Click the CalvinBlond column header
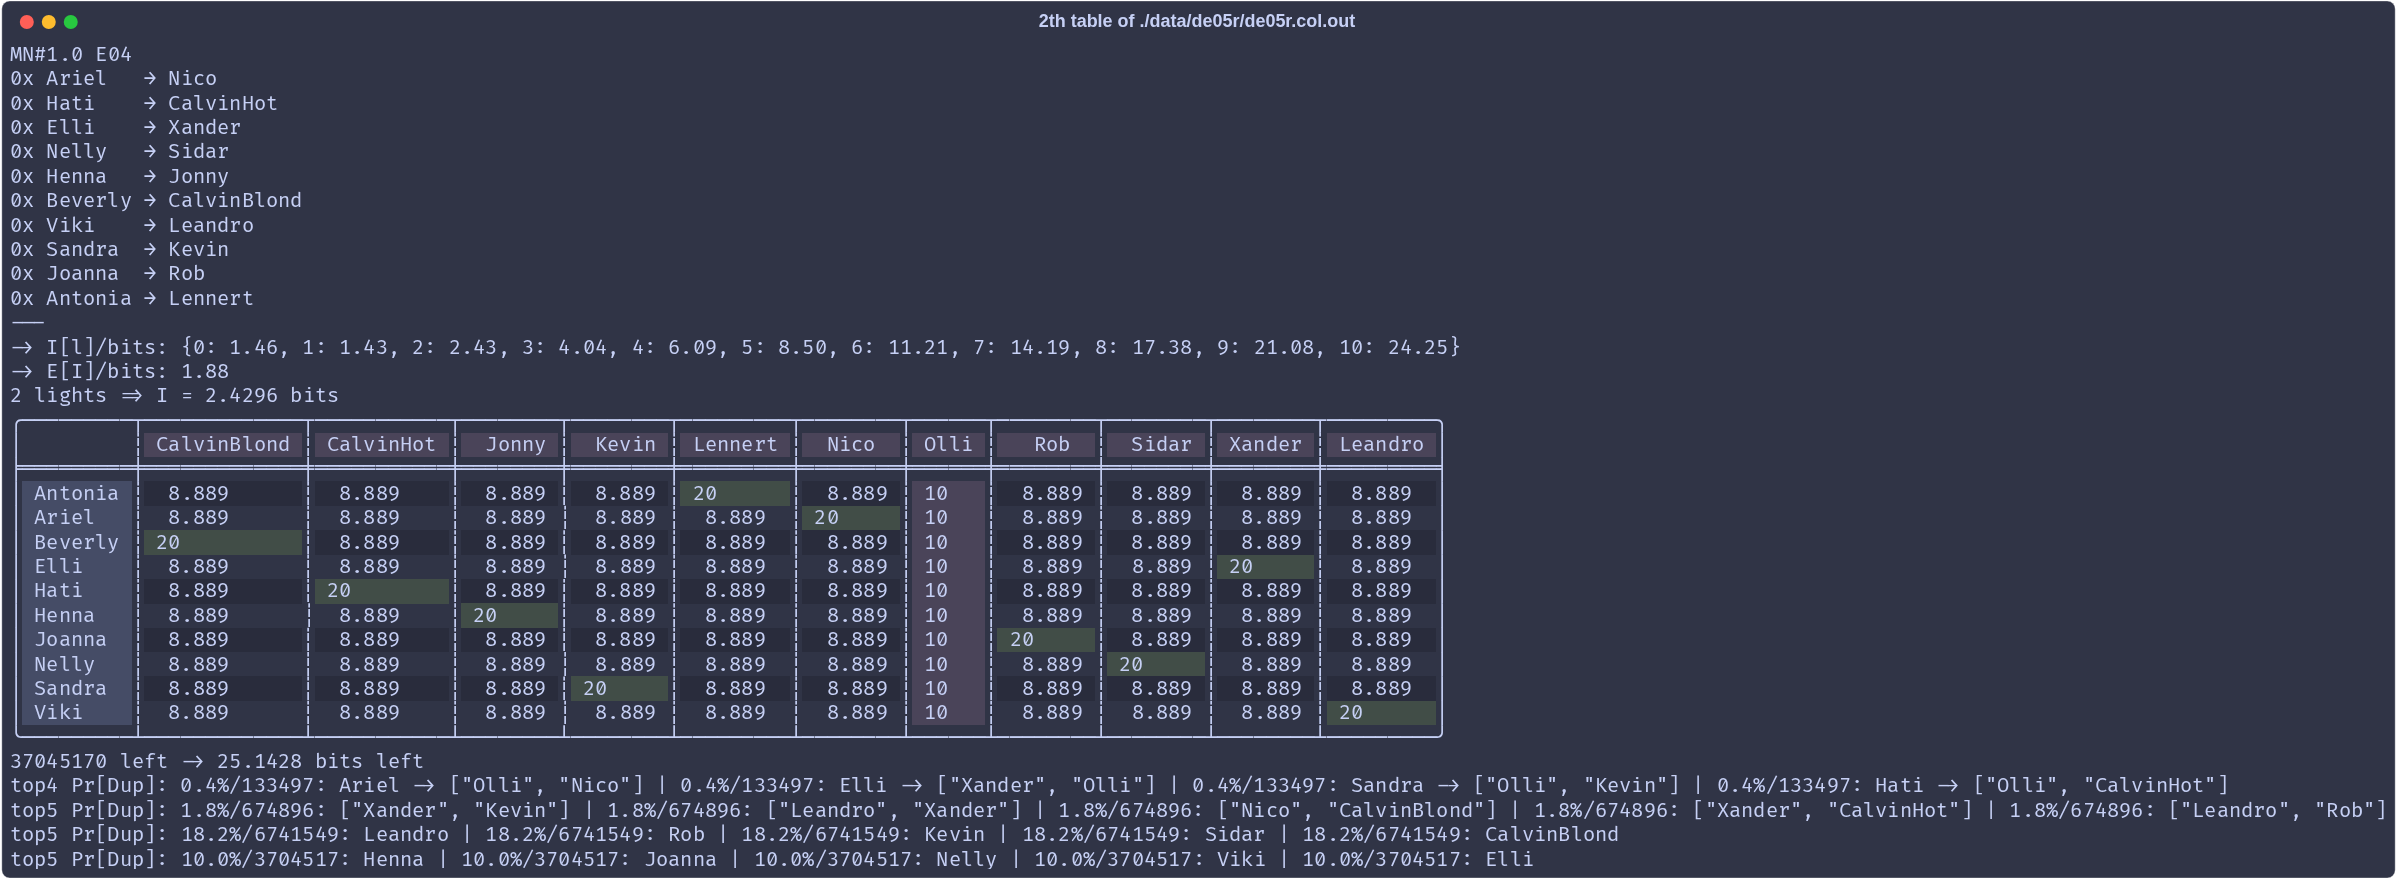 [223, 444]
